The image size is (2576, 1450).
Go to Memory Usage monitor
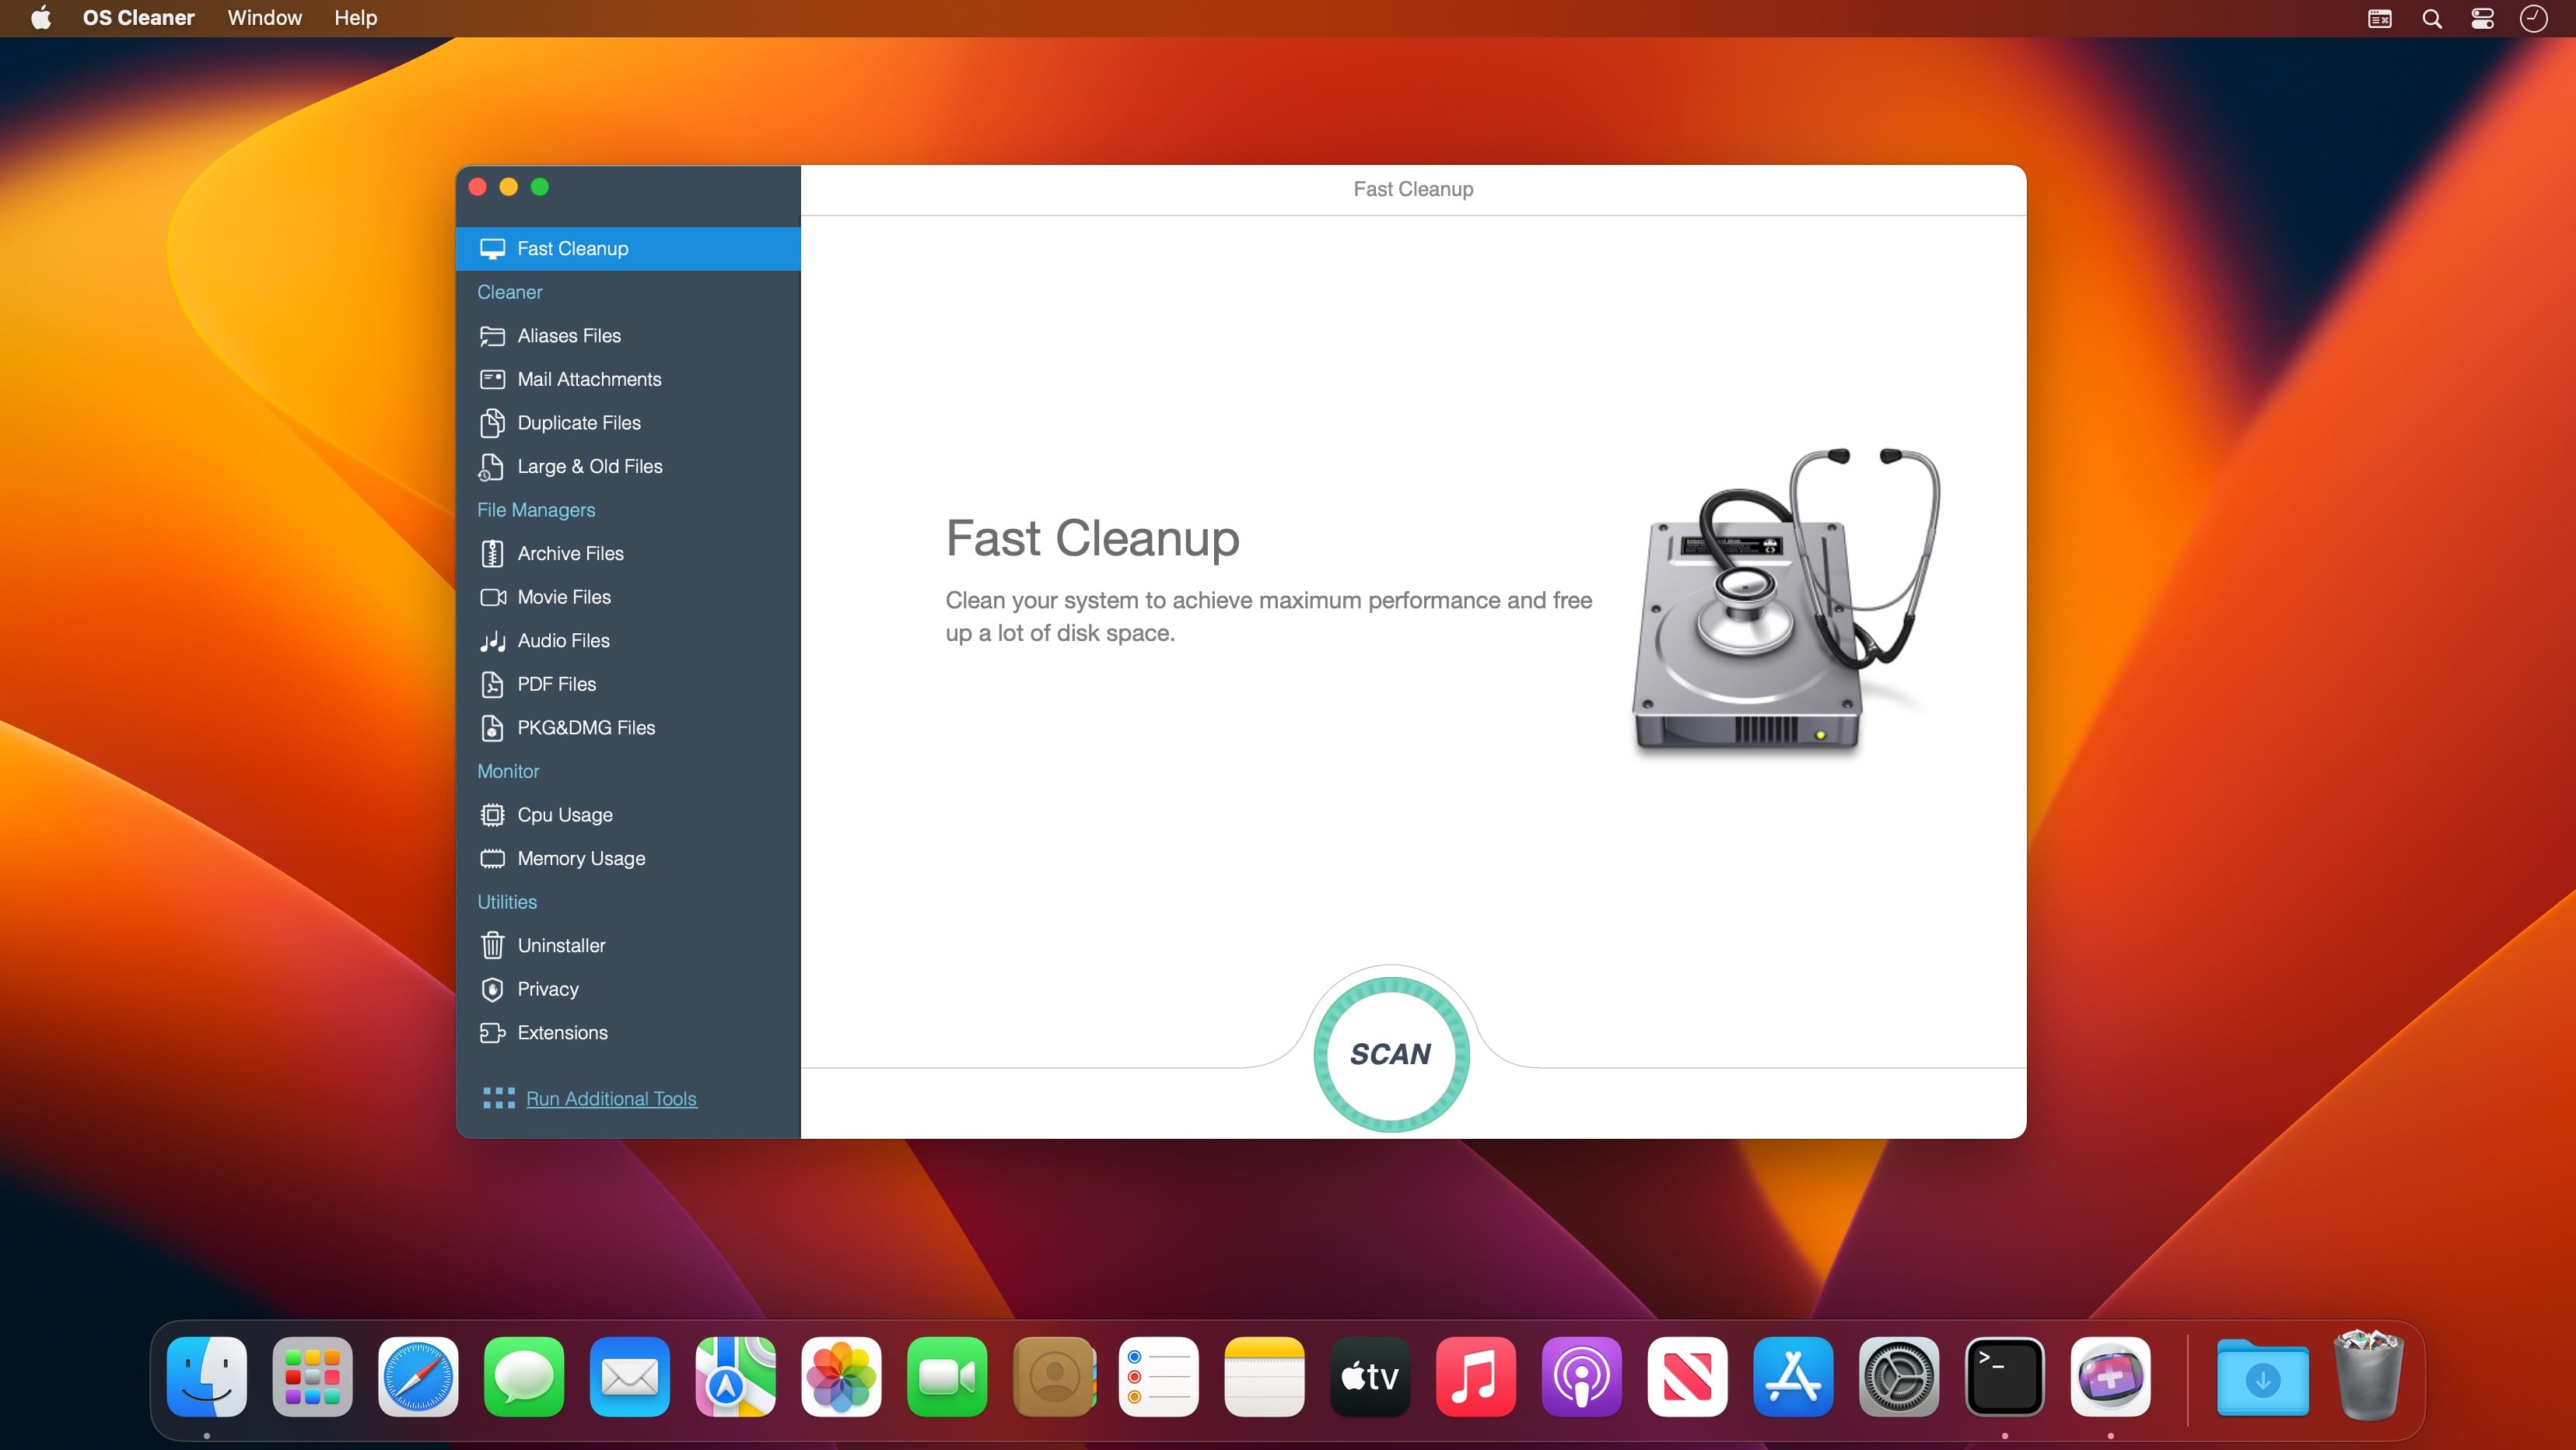581,858
